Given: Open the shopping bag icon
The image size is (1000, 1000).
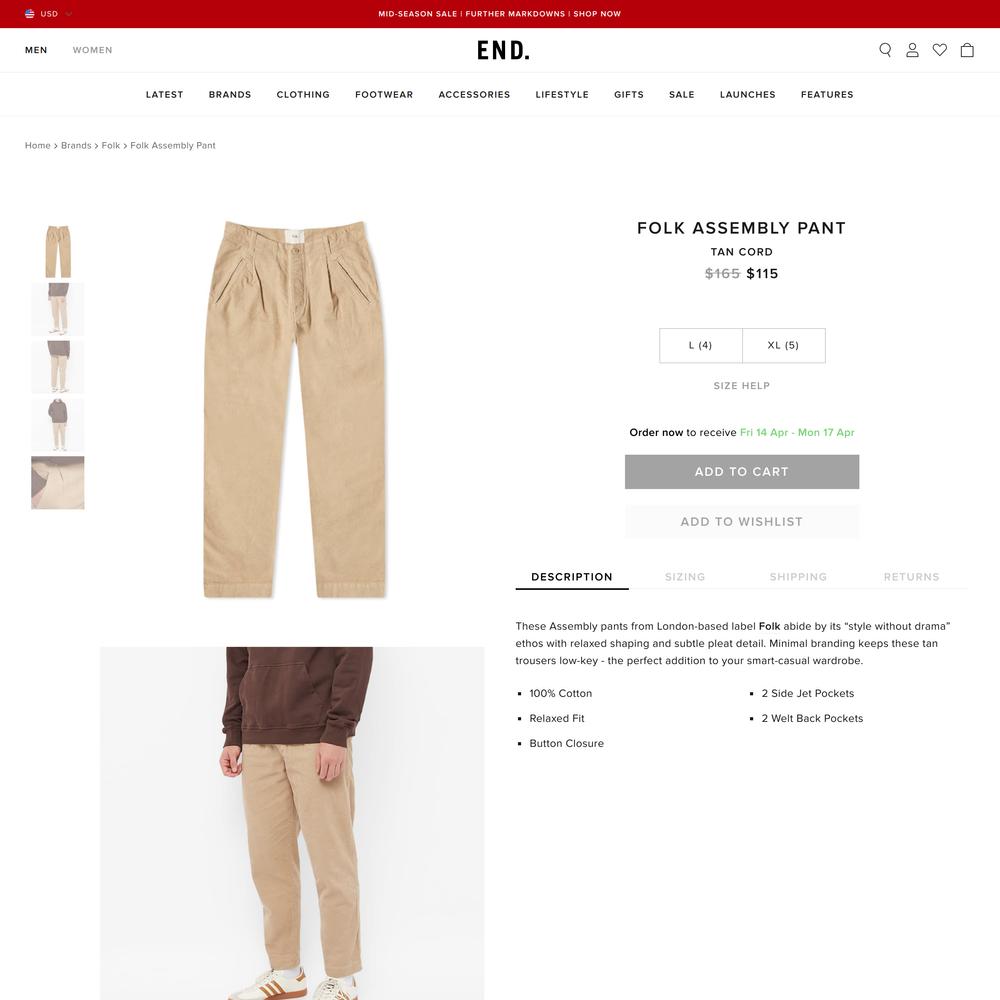Looking at the screenshot, I should tap(967, 50).
